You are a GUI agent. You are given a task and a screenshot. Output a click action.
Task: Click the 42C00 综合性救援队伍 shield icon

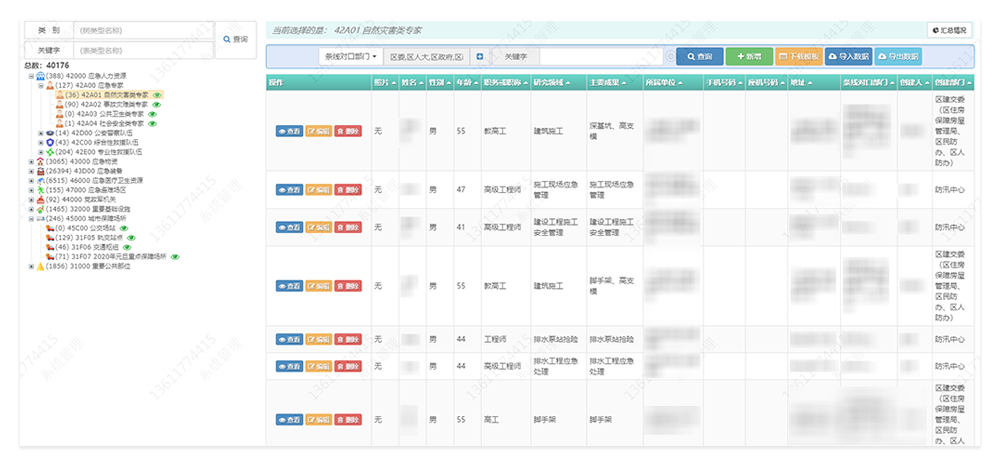pos(50,142)
